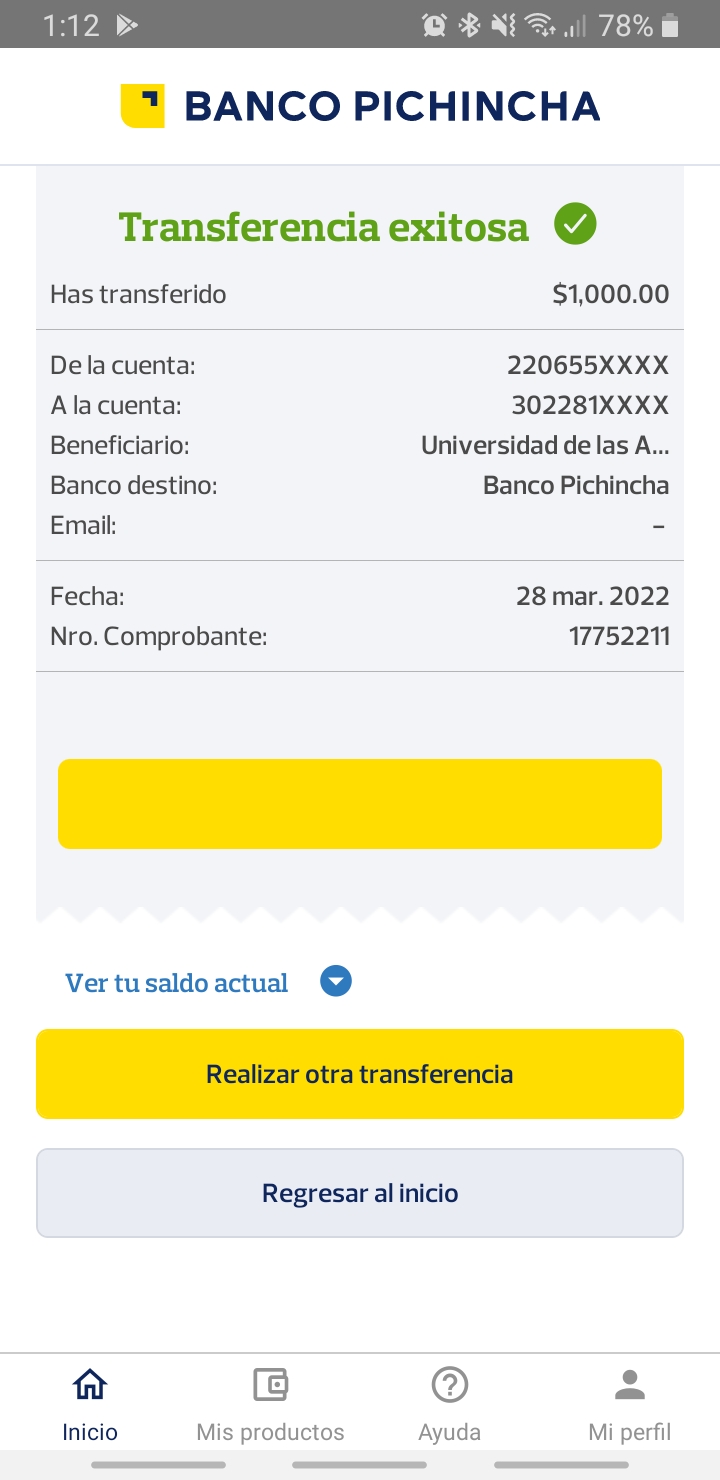Tap the Bluetooth status icon
720x1480 pixels.
pos(469,26)
